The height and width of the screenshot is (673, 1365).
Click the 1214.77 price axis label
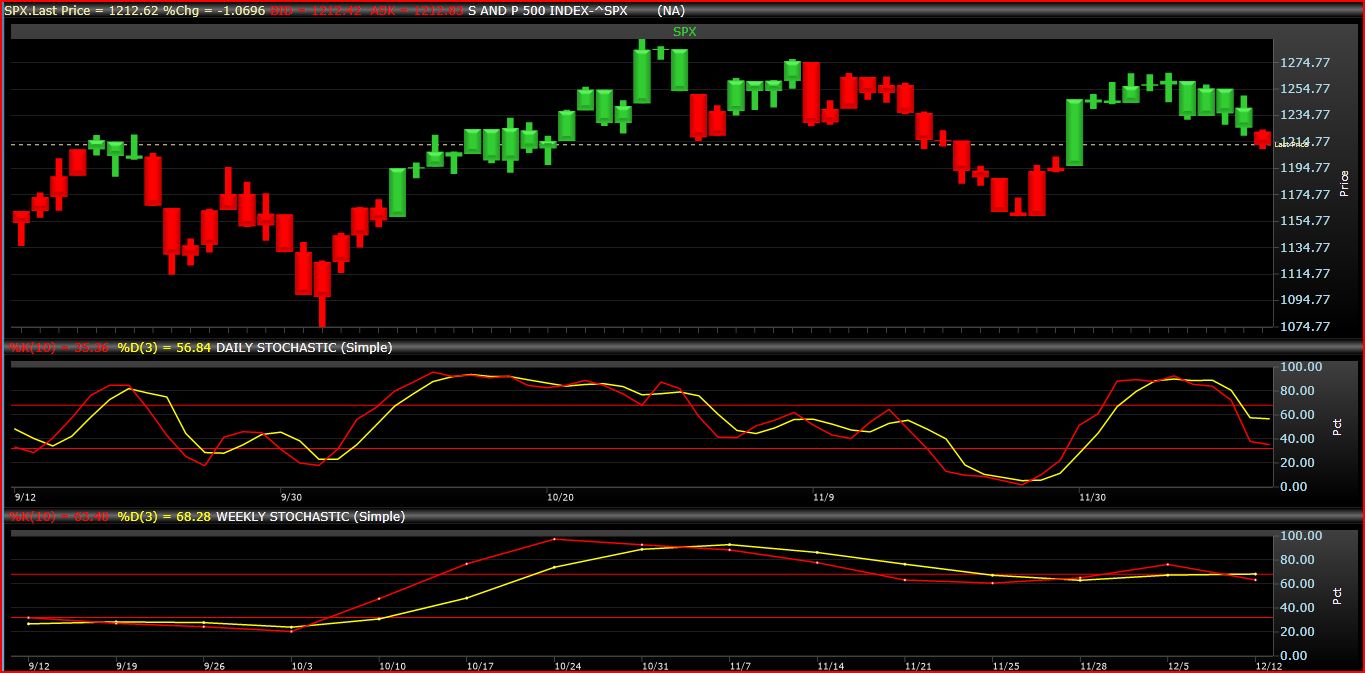(x=1305, y=142)
